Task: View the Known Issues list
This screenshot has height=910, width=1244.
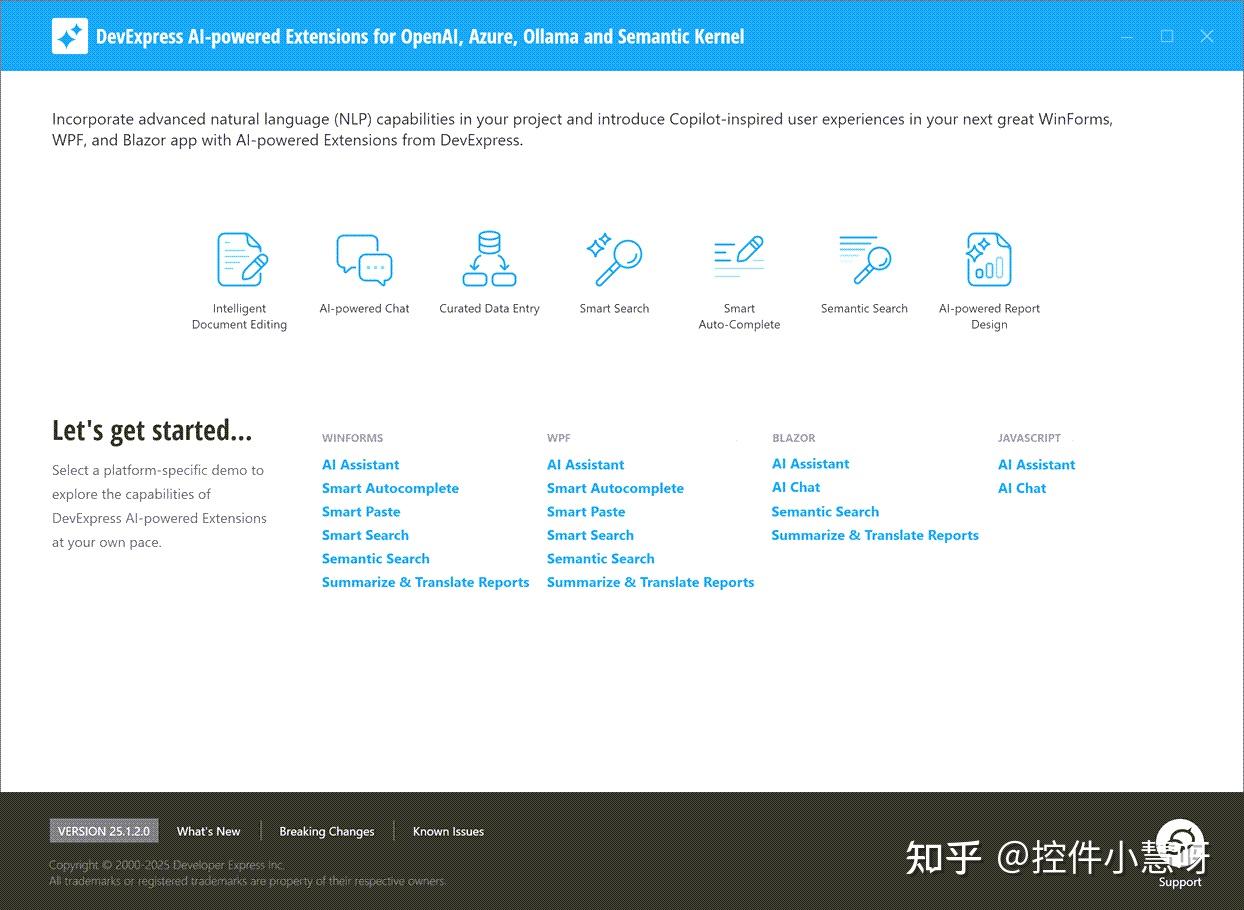Action: point(448,831)
